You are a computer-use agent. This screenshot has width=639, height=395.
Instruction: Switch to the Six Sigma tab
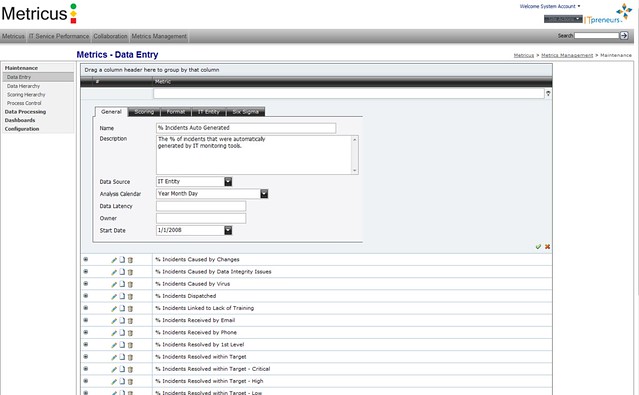pos(245,112)
